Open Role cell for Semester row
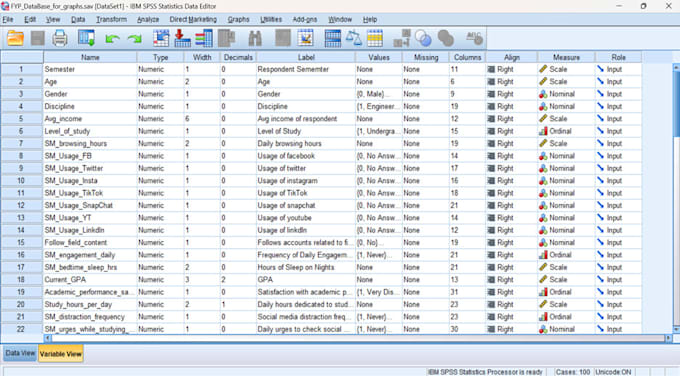 (618, 69)
